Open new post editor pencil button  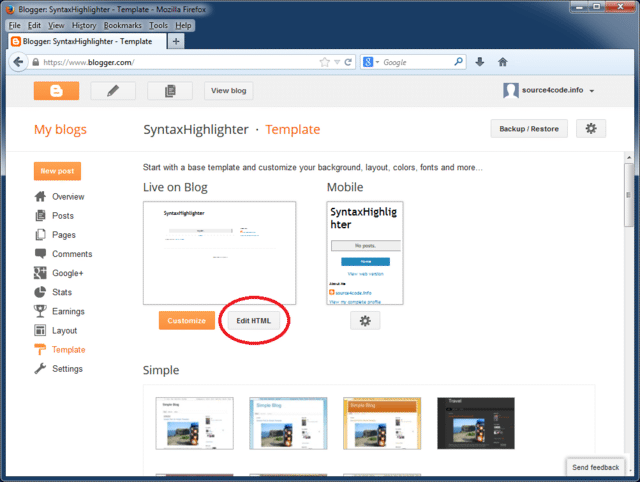pos(113,91)
